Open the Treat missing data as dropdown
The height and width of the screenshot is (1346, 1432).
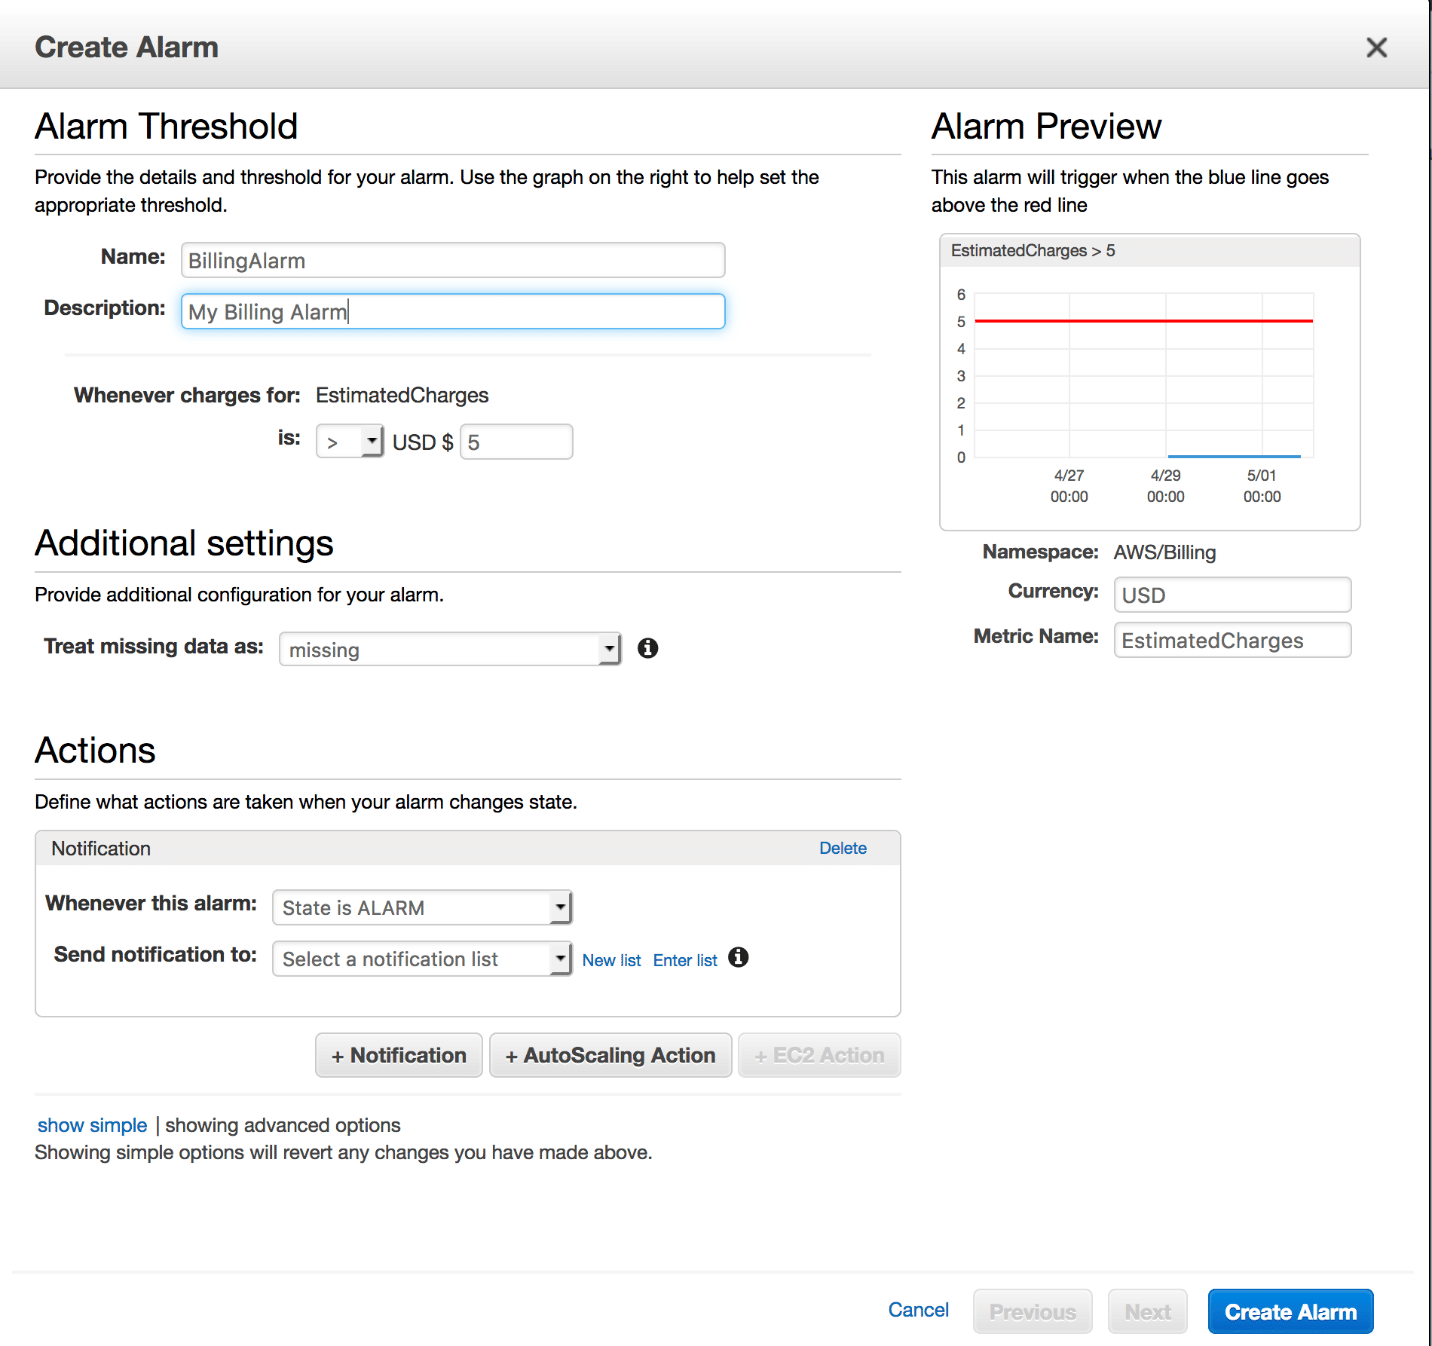pos(449,648)
